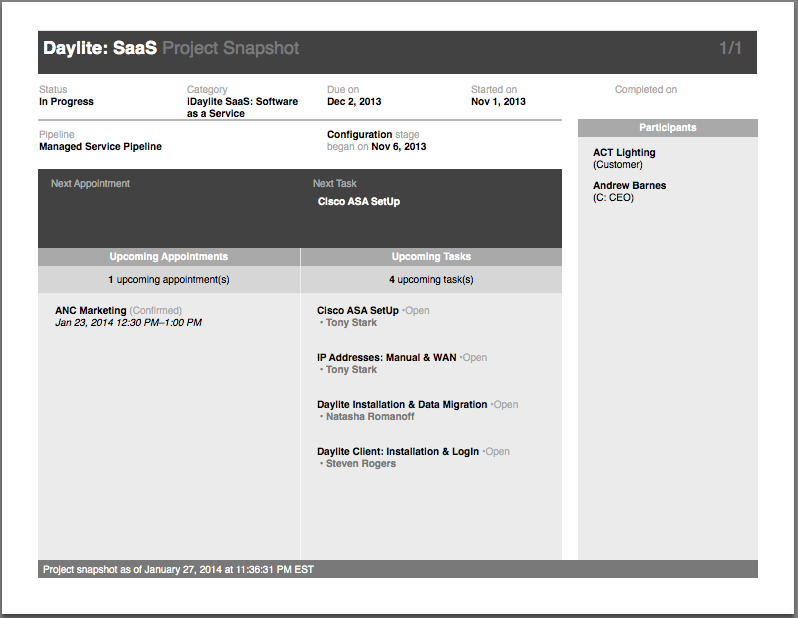Click 'Cisco ASA SetUp' in upcoming tasks list
The height and width of the screenshot is (618, 798).
point(358,311)
